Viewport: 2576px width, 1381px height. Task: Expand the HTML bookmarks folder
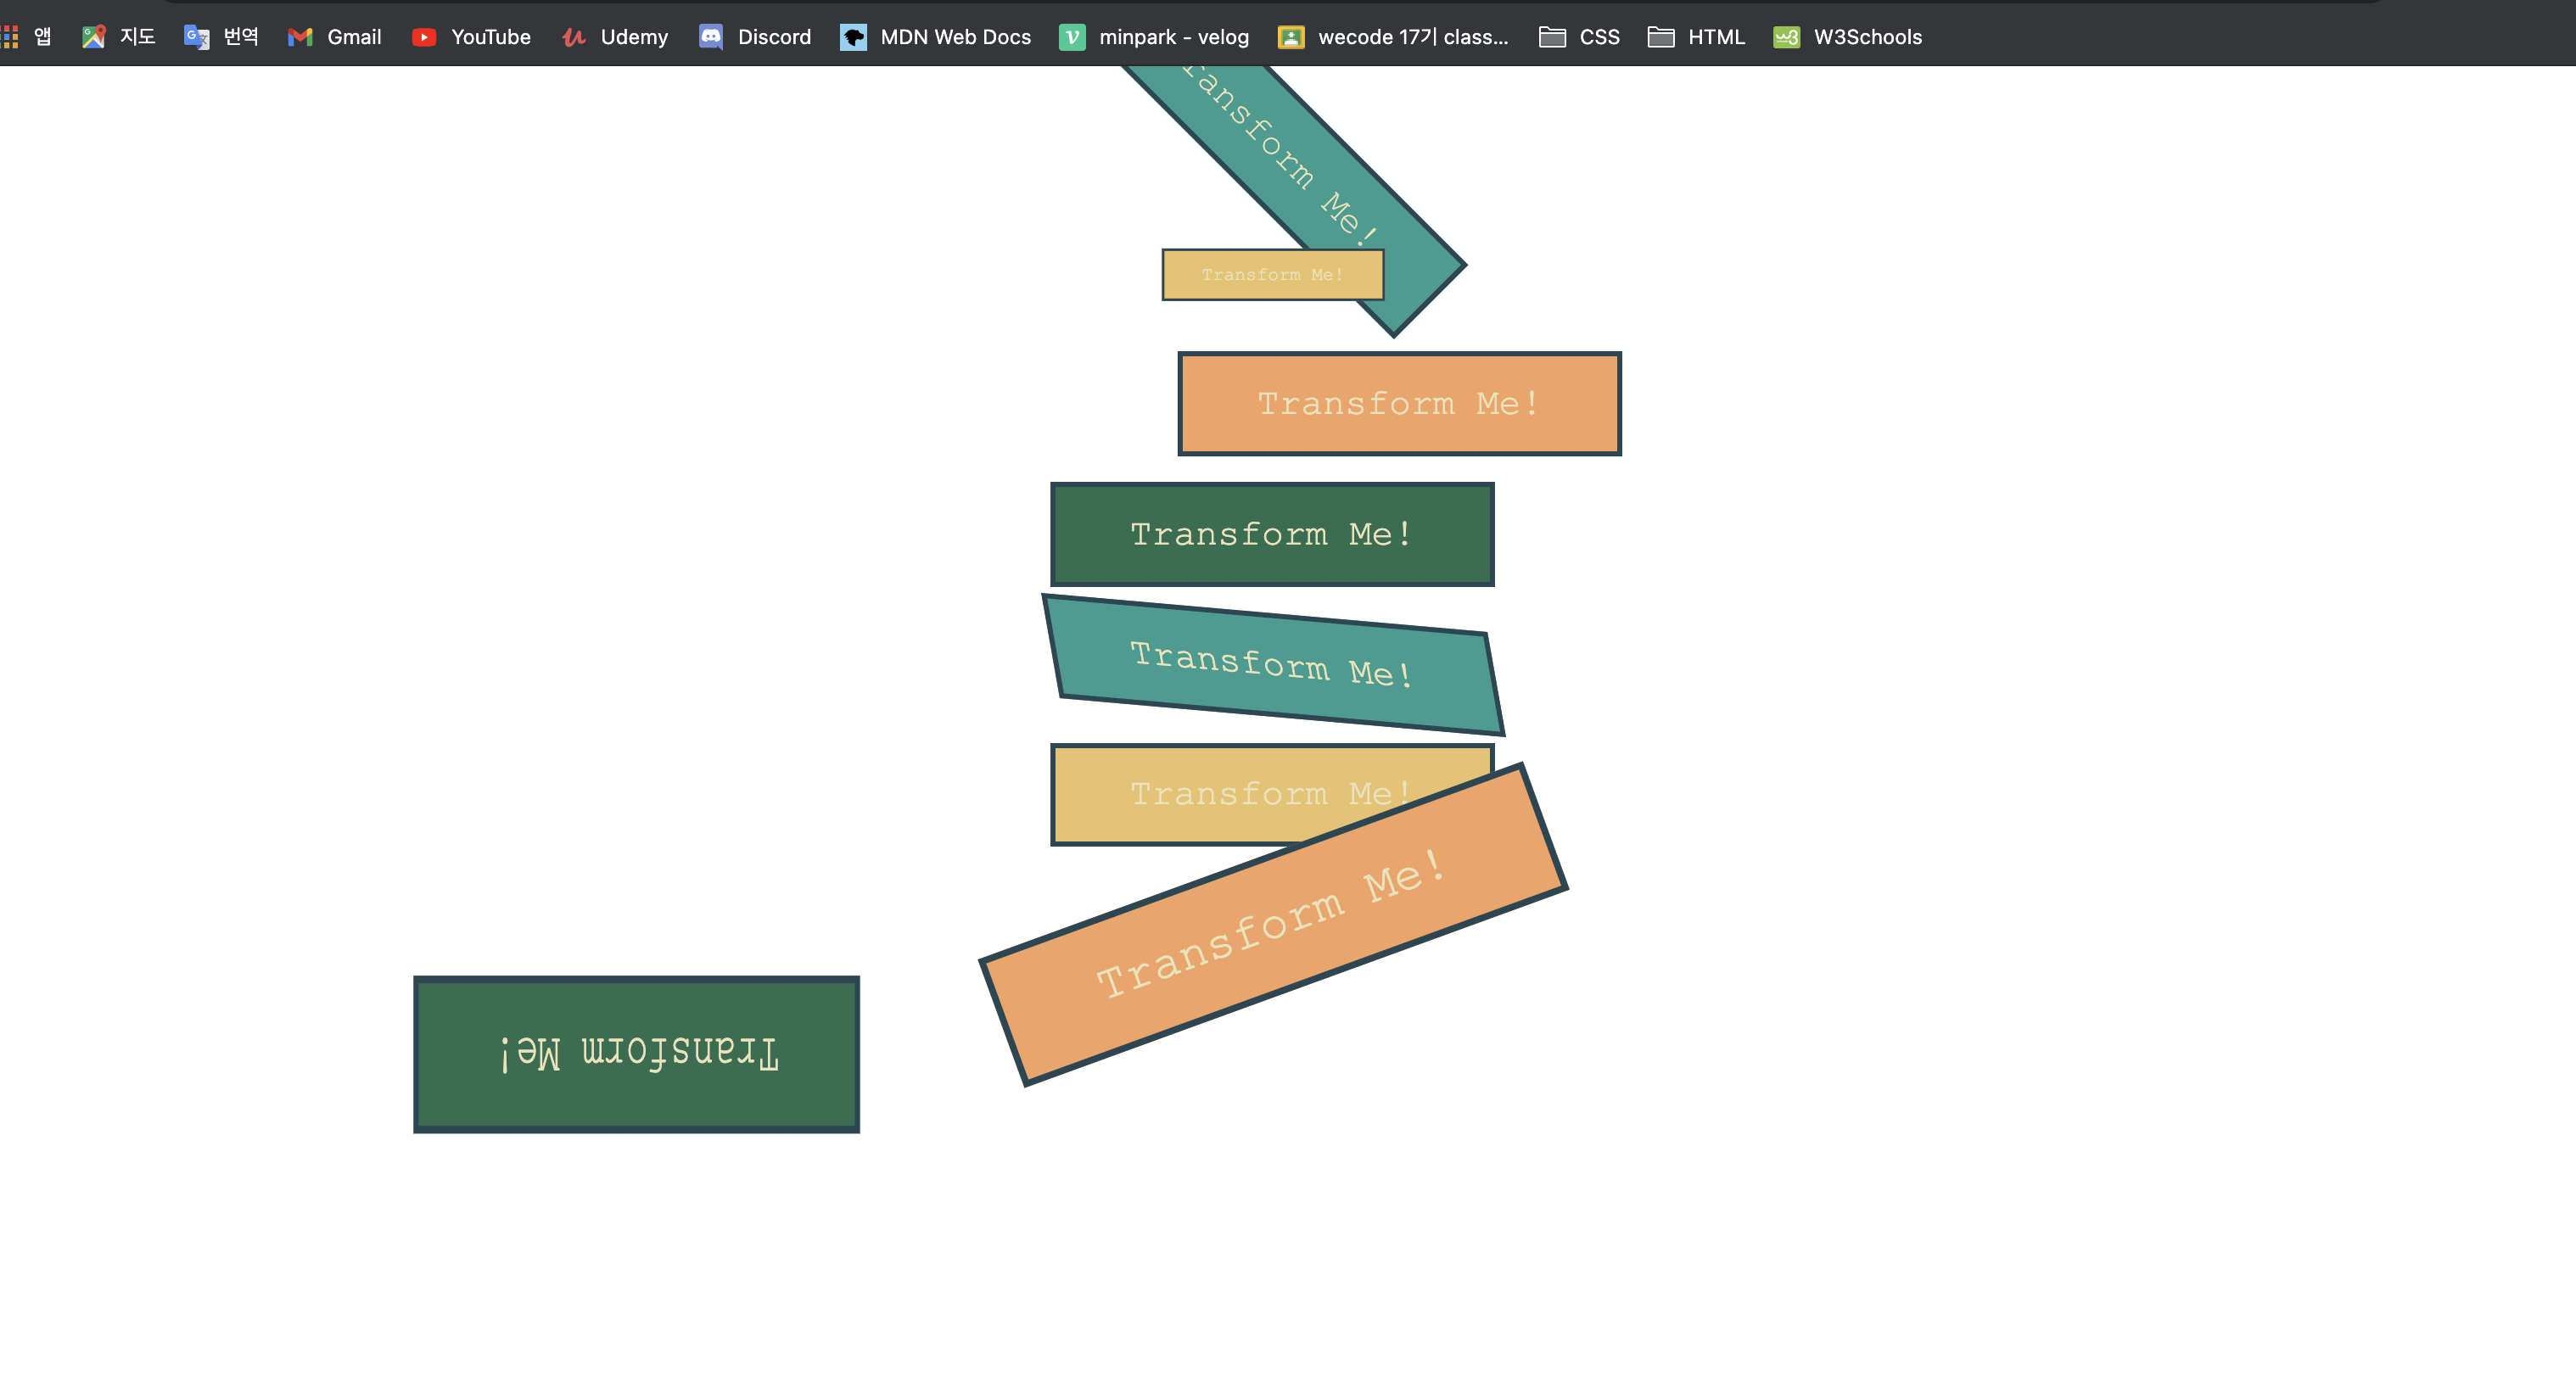(1696, 37)
